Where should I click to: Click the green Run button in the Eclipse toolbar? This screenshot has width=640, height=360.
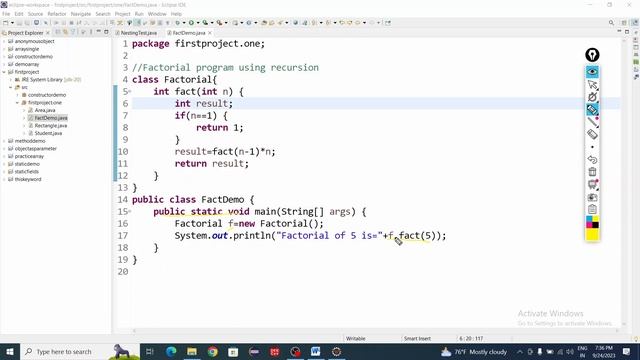point(191,23)
